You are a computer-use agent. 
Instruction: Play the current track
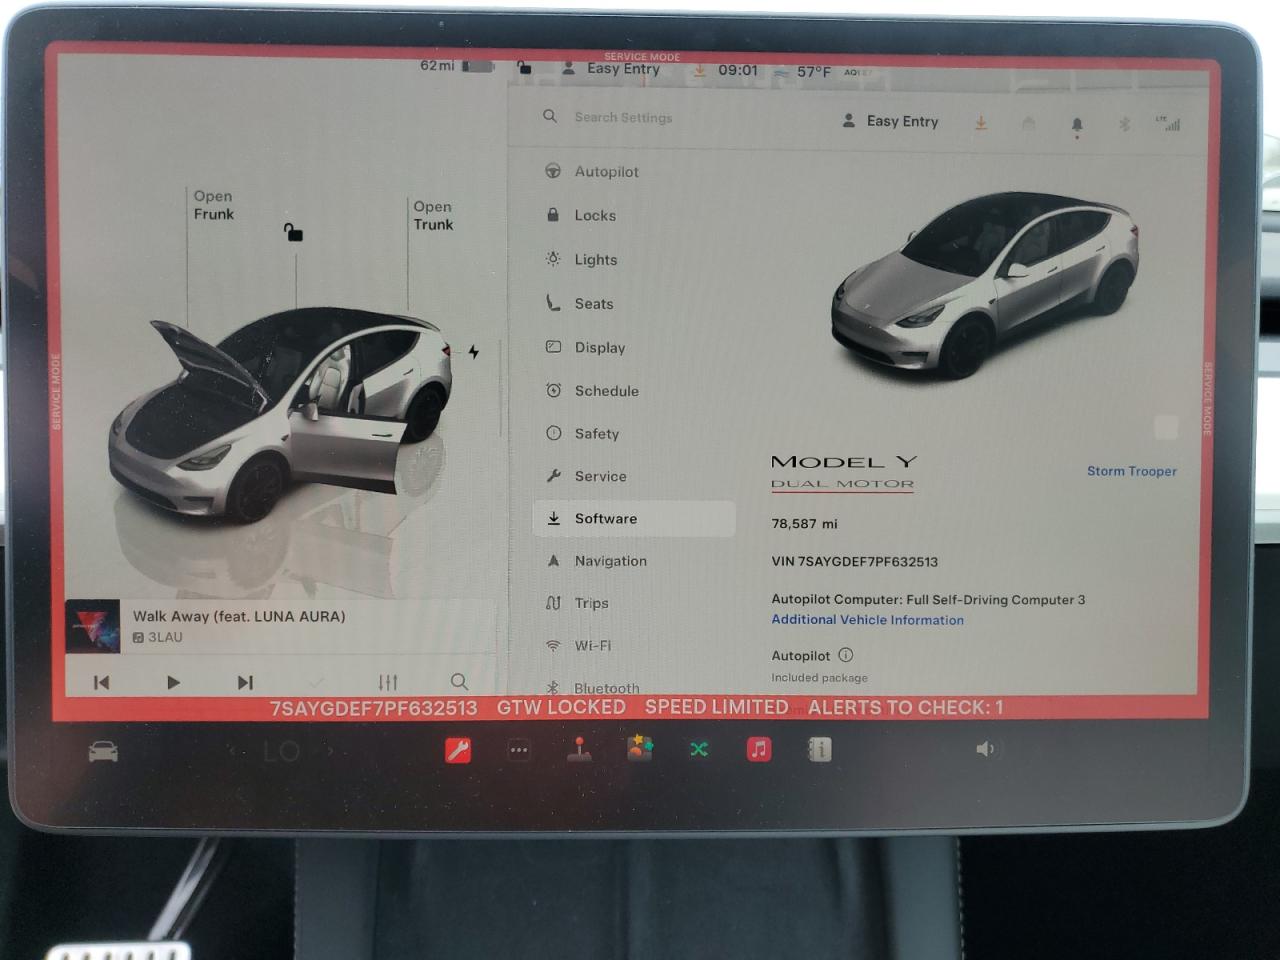173,682
